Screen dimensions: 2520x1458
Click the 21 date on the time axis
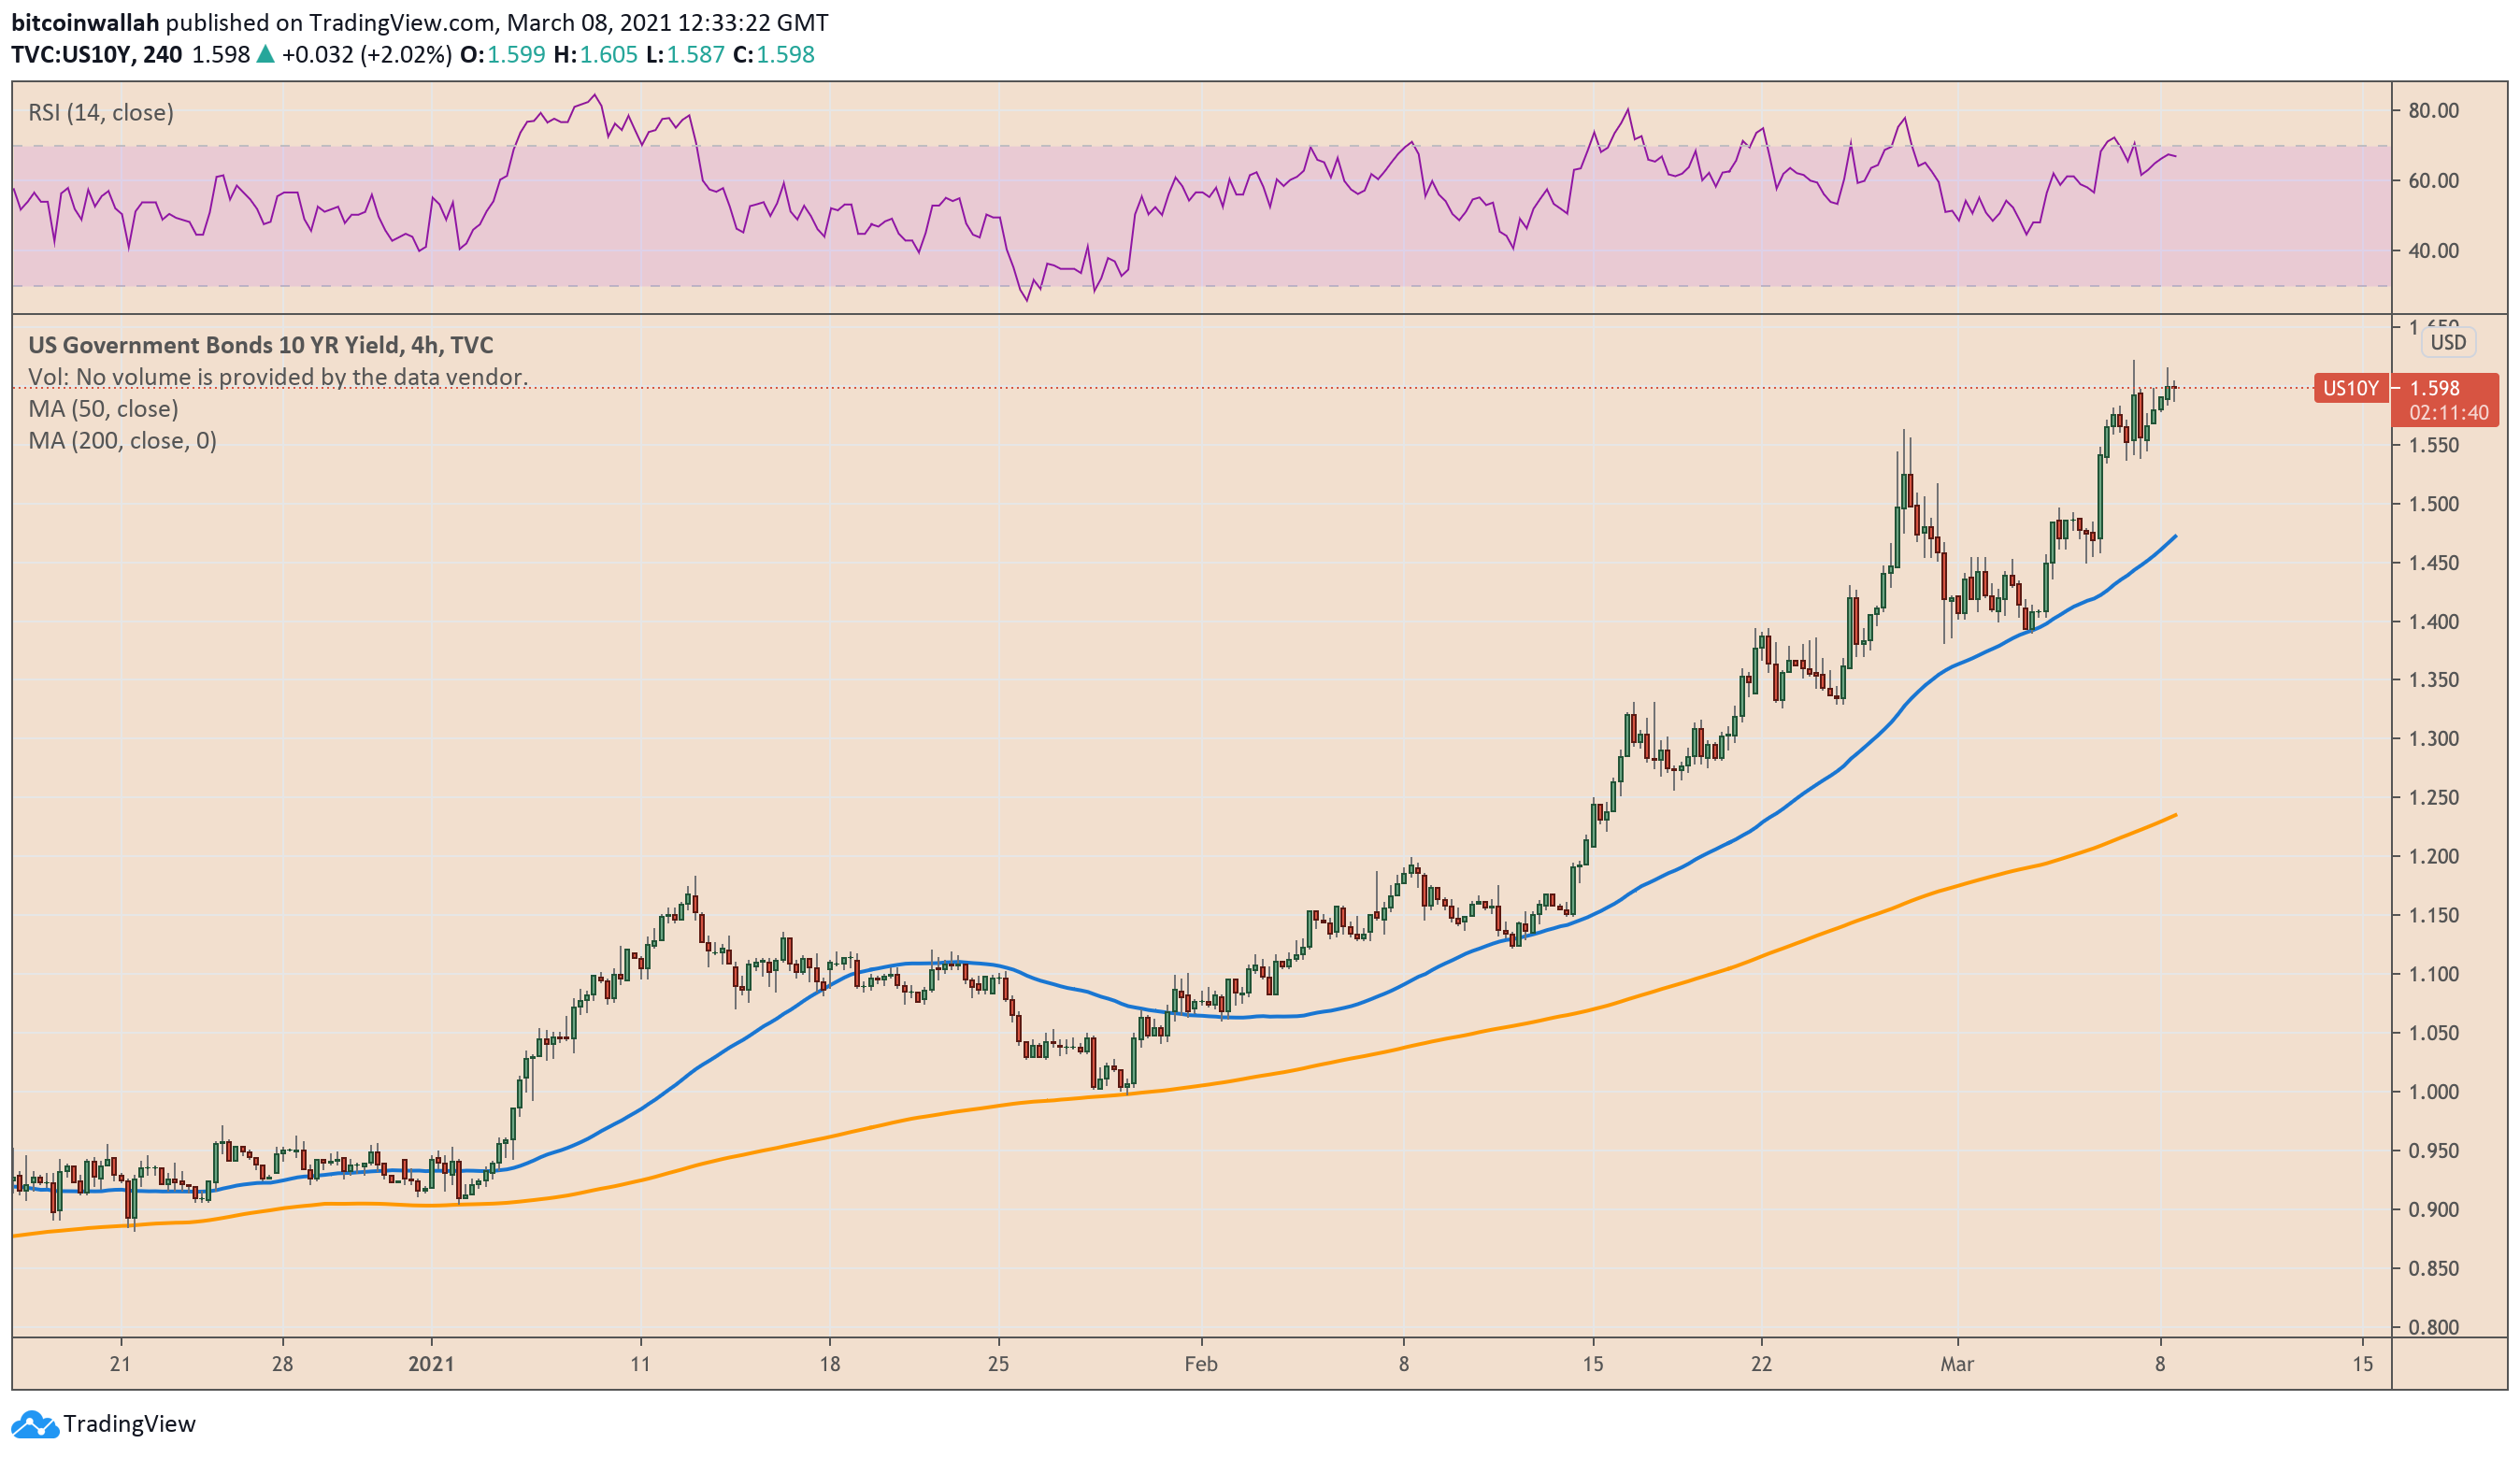point(120,1364)
